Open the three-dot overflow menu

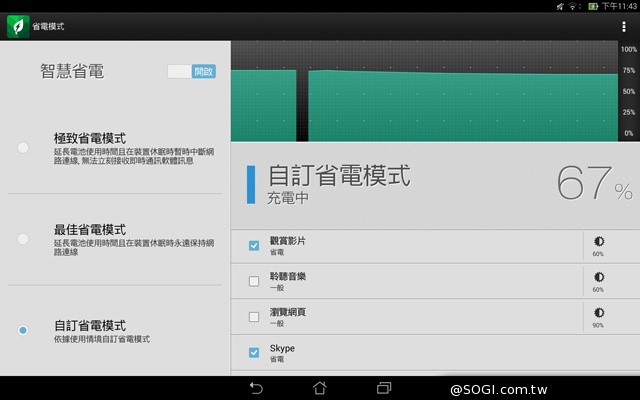(x=624, y=27)
